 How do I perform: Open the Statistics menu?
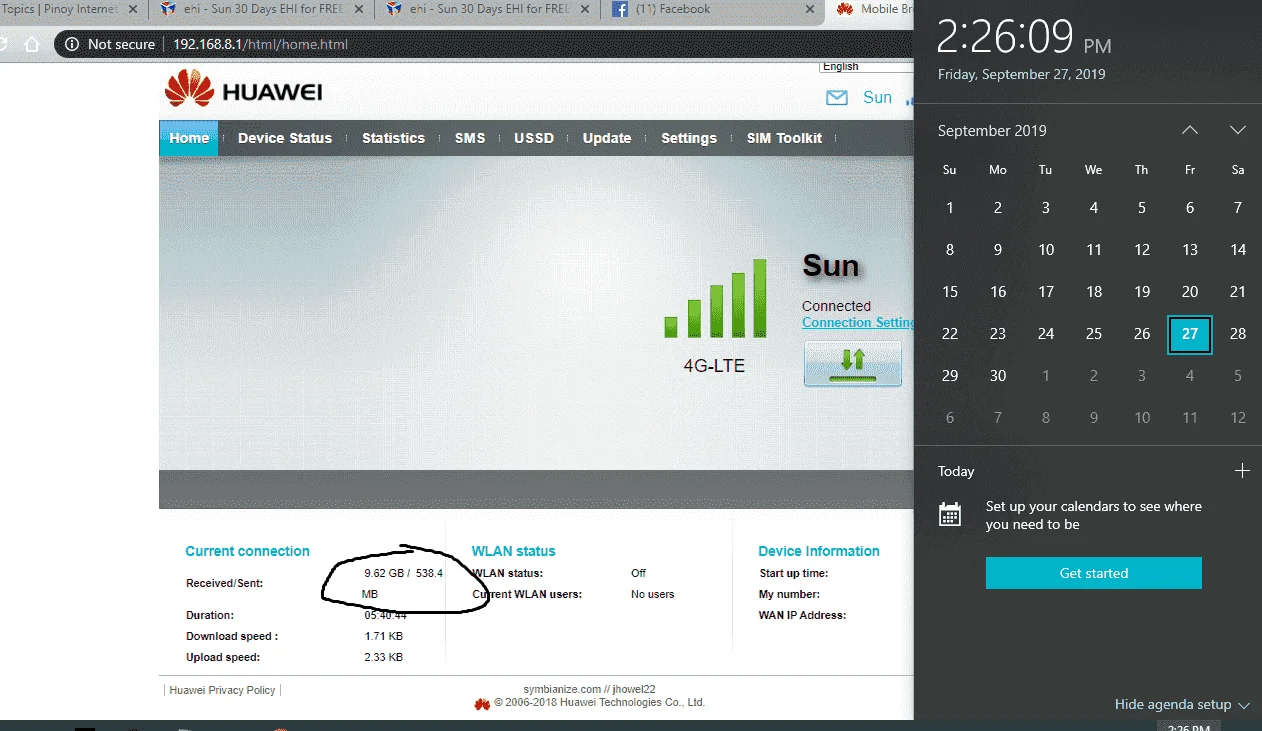point(393,138)
